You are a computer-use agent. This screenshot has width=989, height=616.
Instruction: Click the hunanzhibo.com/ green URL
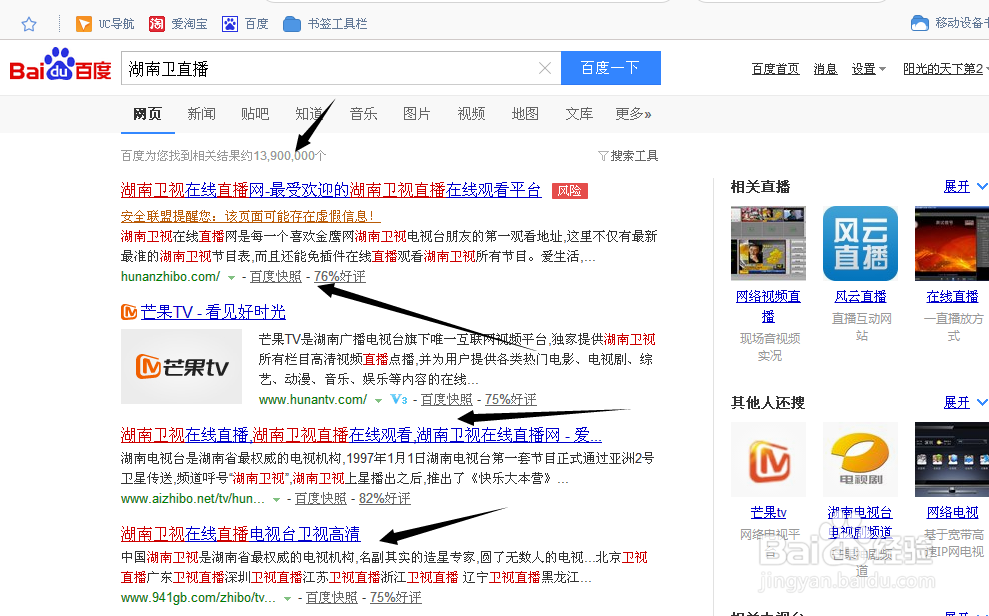(x=170, y=276)
